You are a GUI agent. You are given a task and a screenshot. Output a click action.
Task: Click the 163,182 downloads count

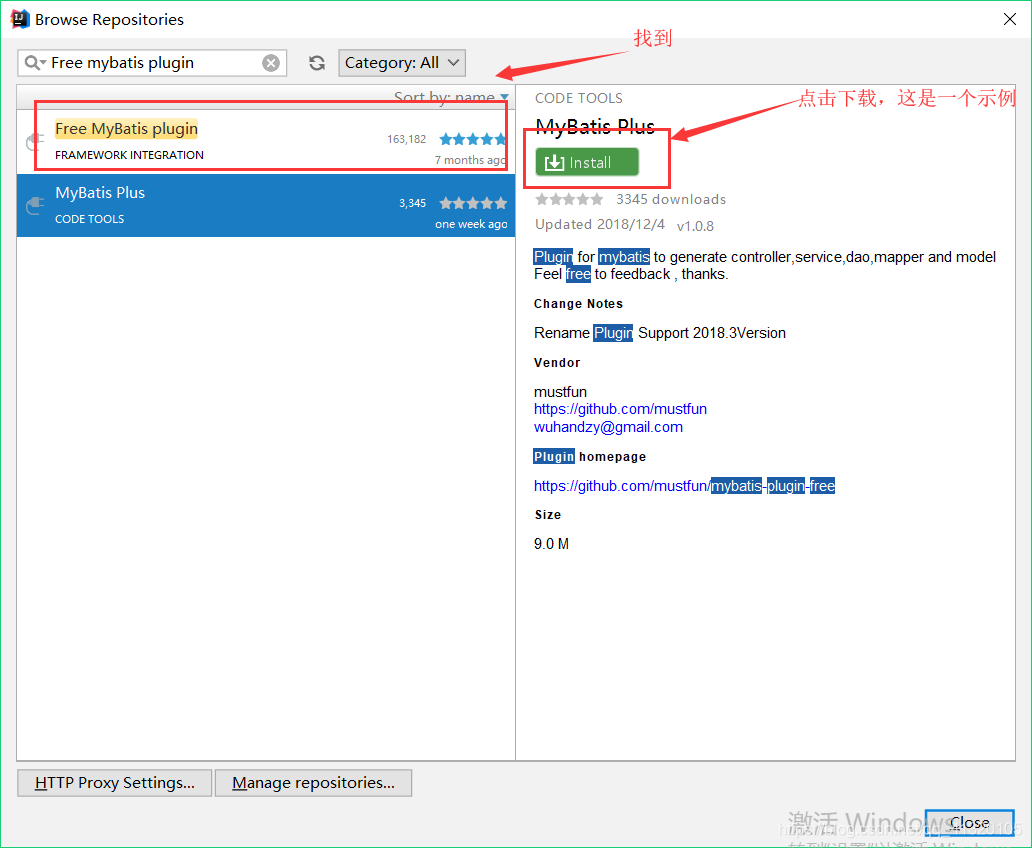(x=406, y=139)
